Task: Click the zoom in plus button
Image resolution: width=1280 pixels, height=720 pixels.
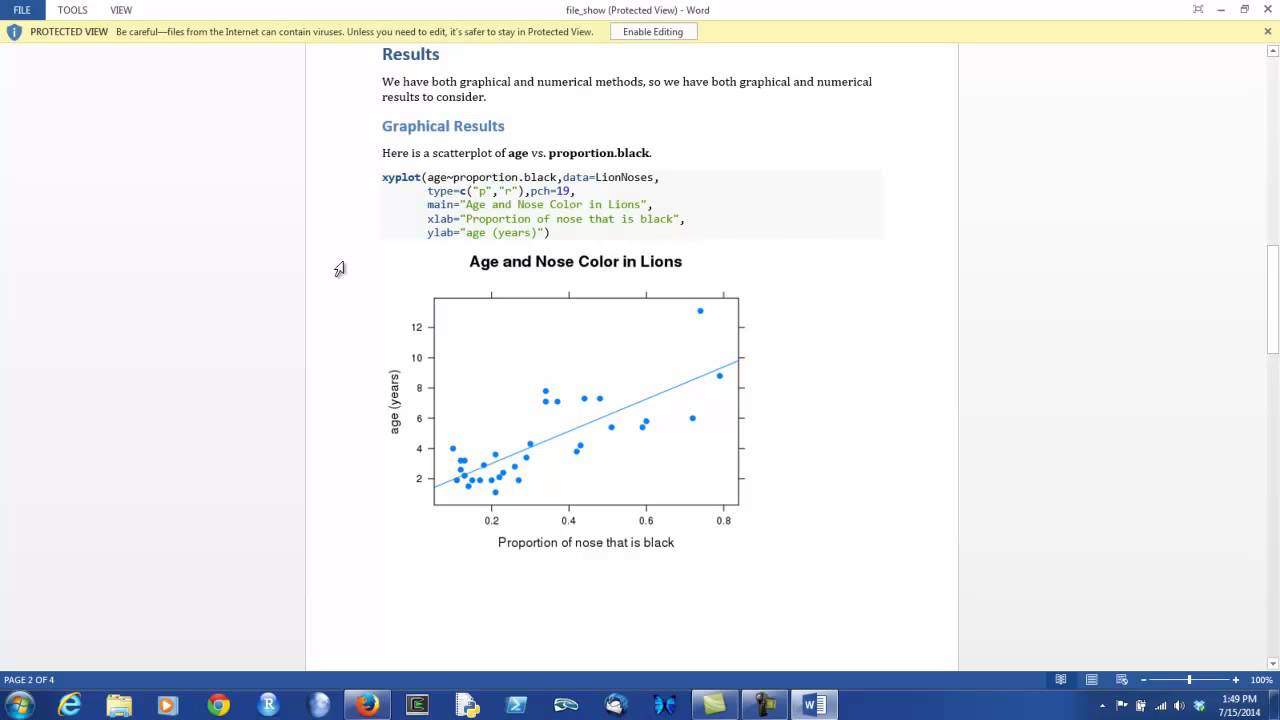Action: [1236, 680]
